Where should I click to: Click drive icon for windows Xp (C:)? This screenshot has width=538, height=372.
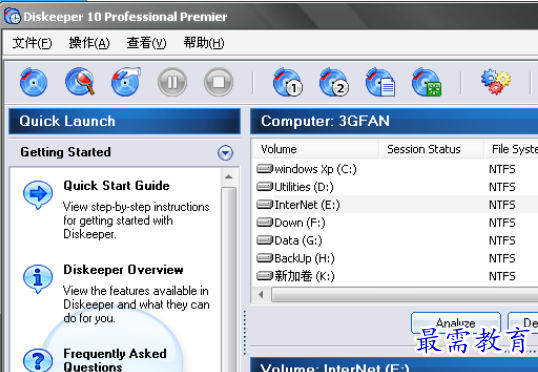(x=265, y=169)
